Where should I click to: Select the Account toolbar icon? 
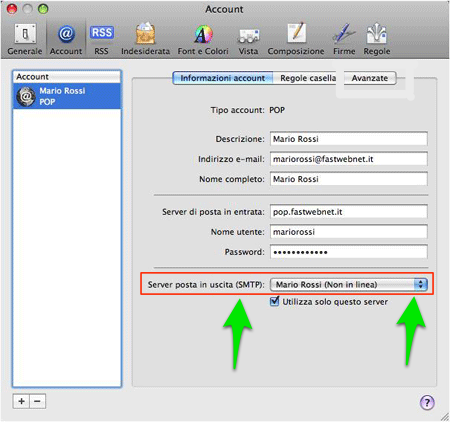(x=66, y=39)
